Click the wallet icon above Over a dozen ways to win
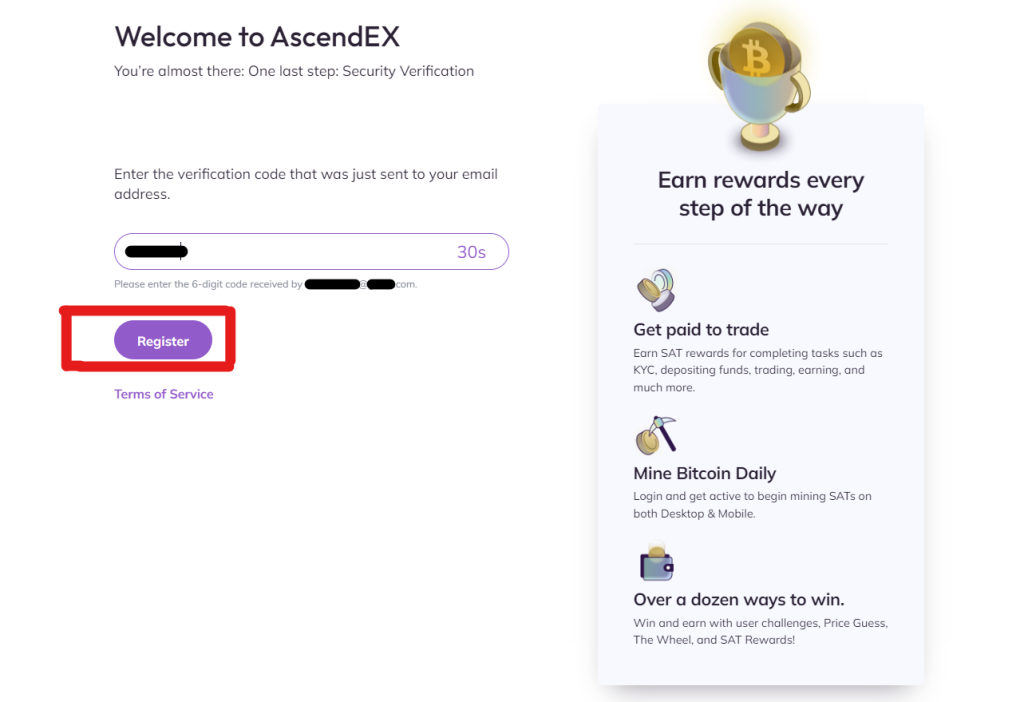Image resolution: width=1024 pixels, height=702 pixels. coord(656,563)
